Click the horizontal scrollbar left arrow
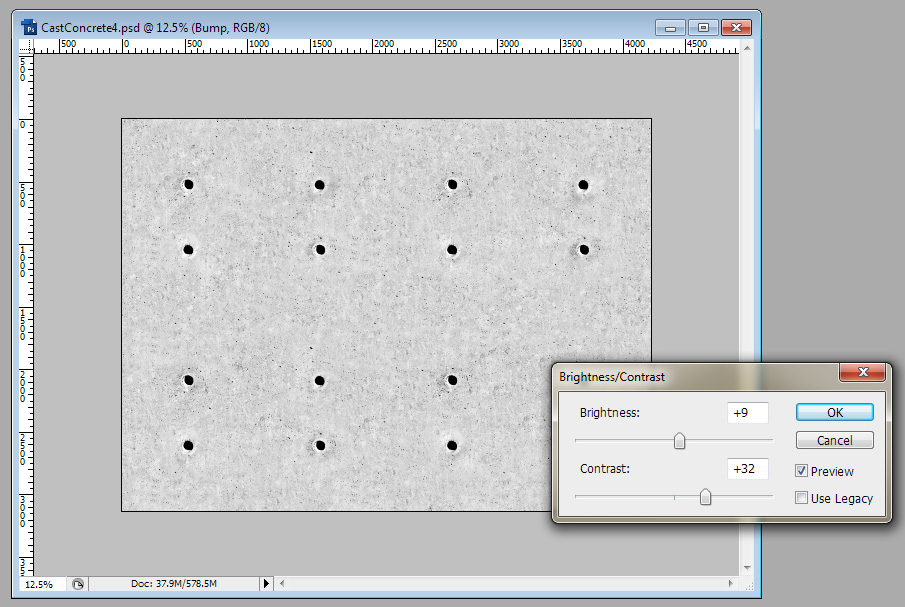Screen dimensions: 905x607 coord(283,583)
